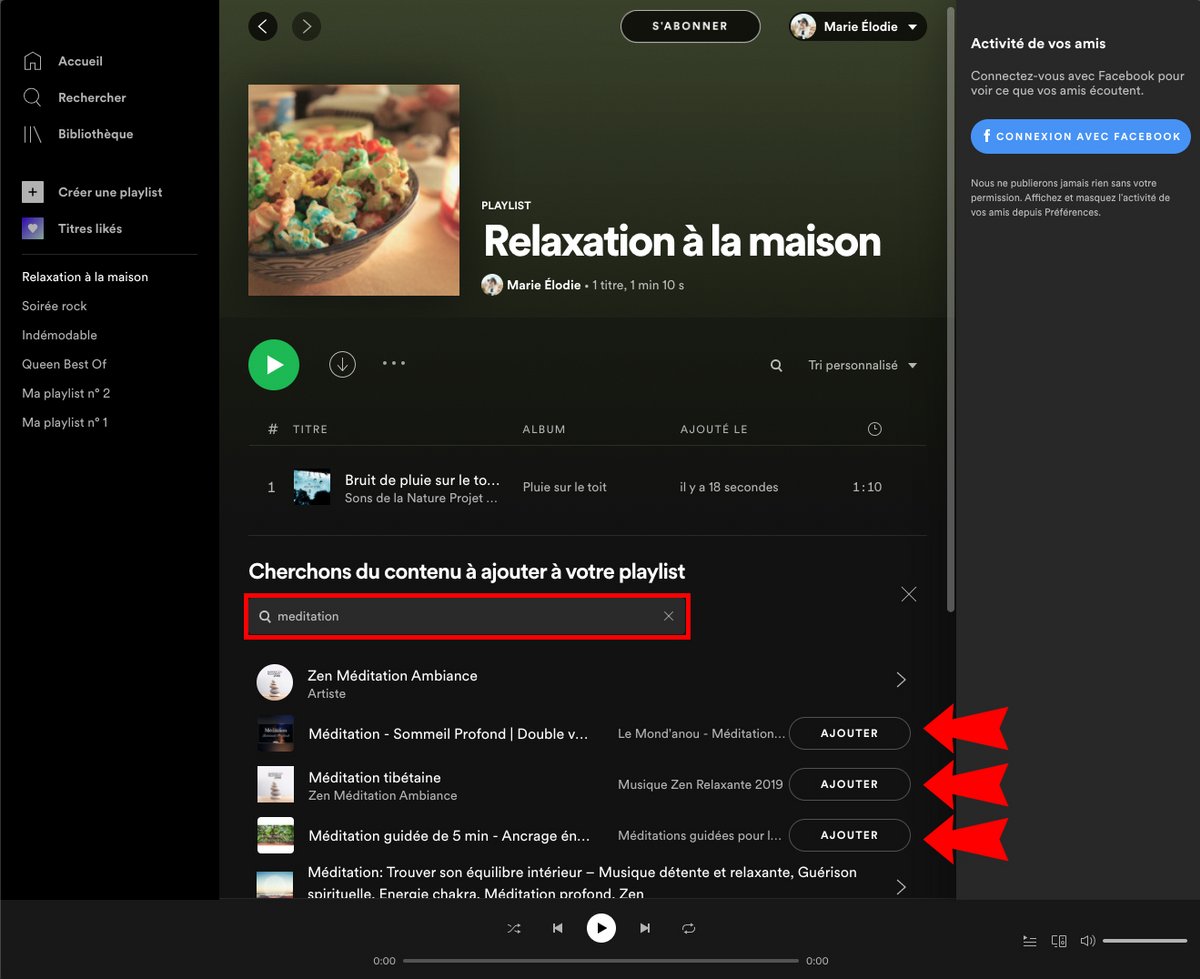This screenshot has width=1200, height=979.
Task: Expand the Zen Méditation Ambiance artist result
Action: pos(901,680)
